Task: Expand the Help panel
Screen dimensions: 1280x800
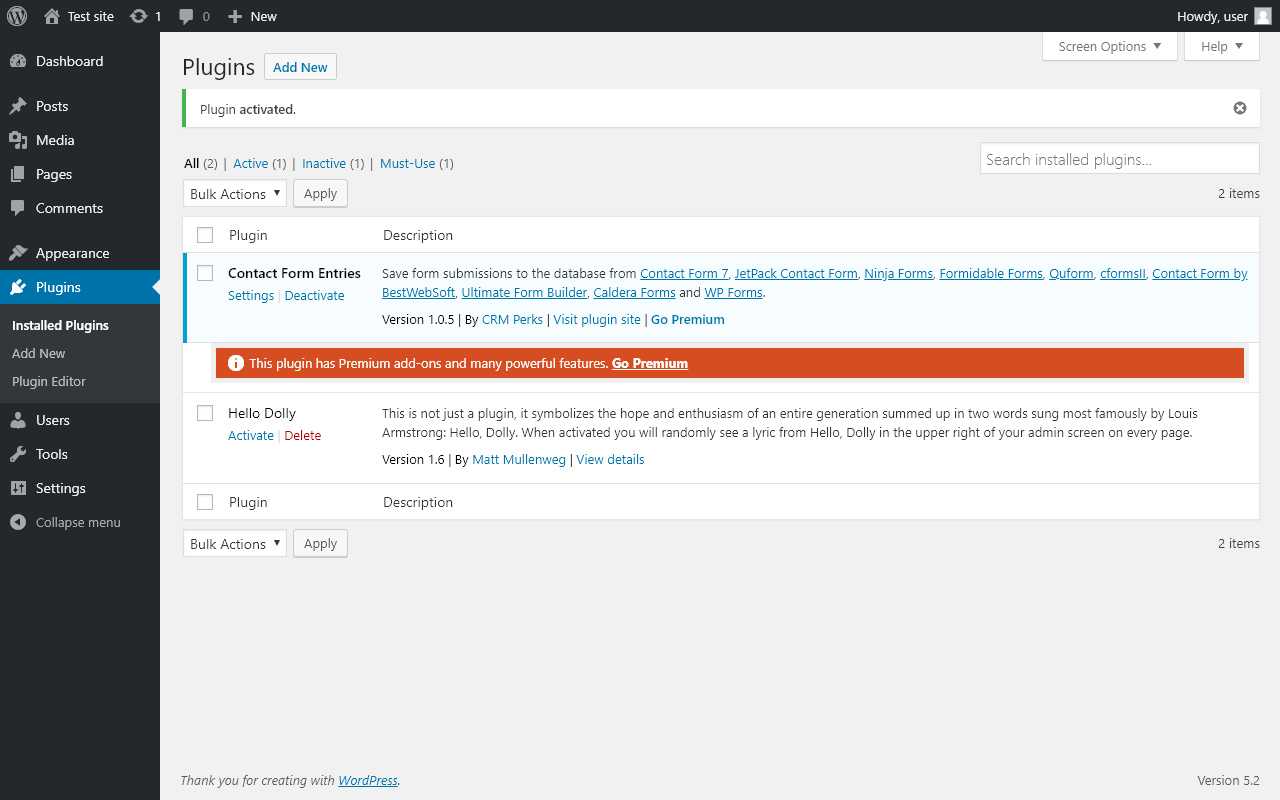Action: point(1222,46)
